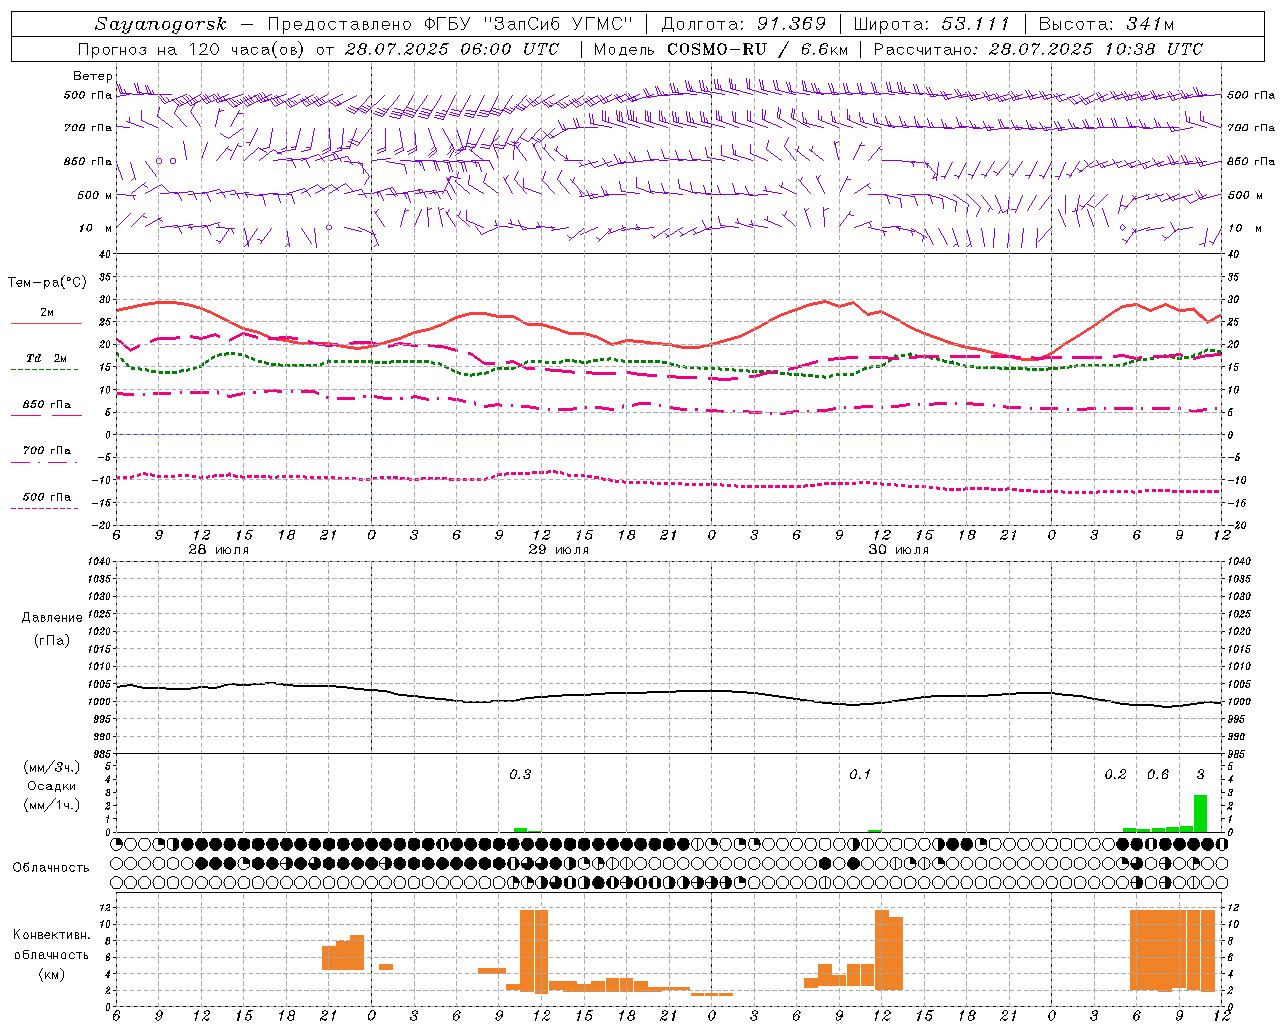Click 'Прогноз на 120 часа(ов)' forecast header text
This screenshot has width=1280, height=1024.
click(192, 49)
